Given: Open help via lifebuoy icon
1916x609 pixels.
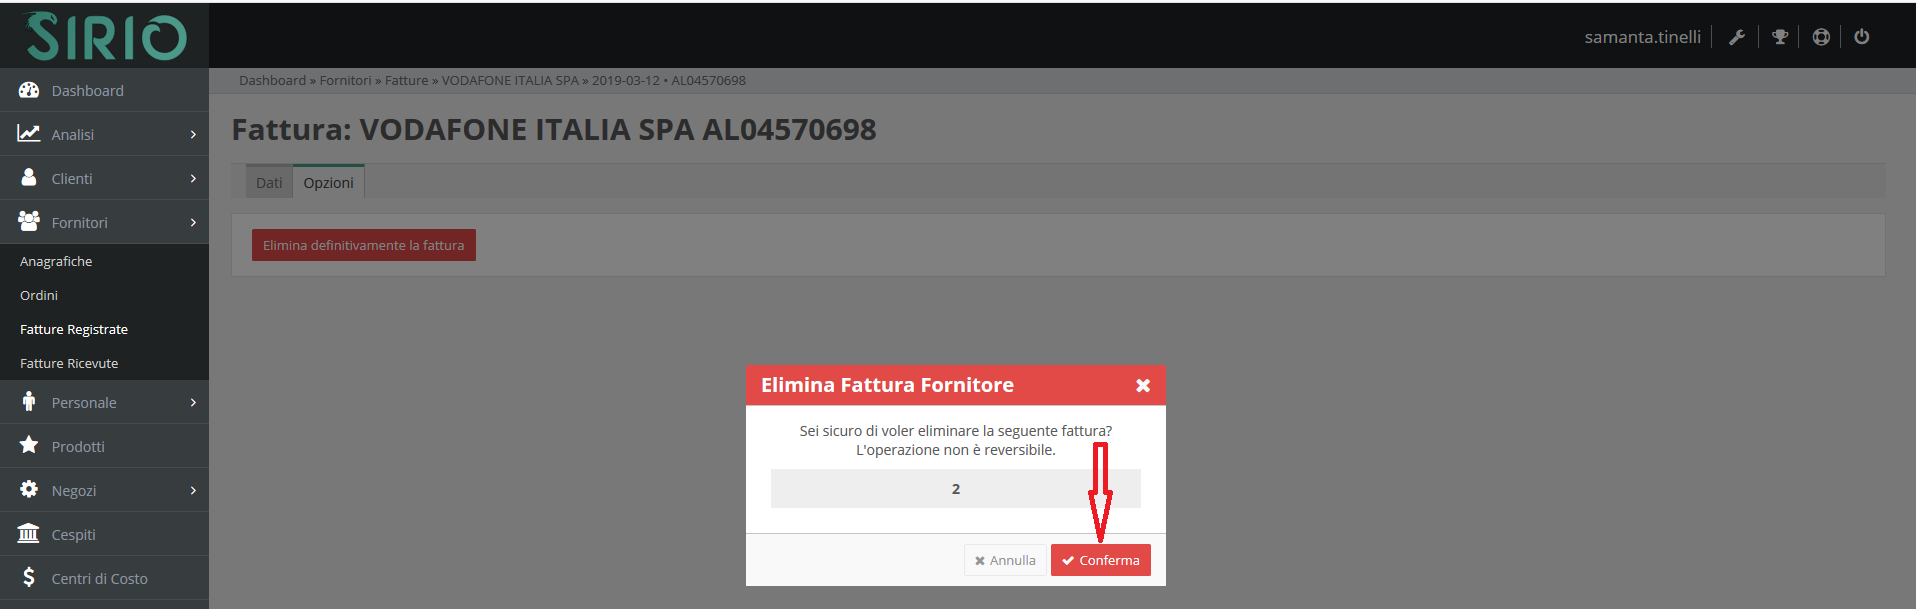Looking at the screenshot, I should 1821,37.
